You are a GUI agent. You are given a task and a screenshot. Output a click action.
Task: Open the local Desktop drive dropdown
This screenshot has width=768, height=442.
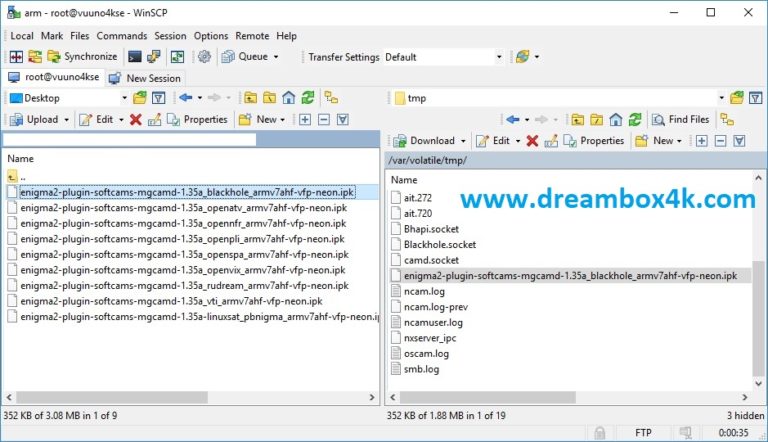(124, 98)
